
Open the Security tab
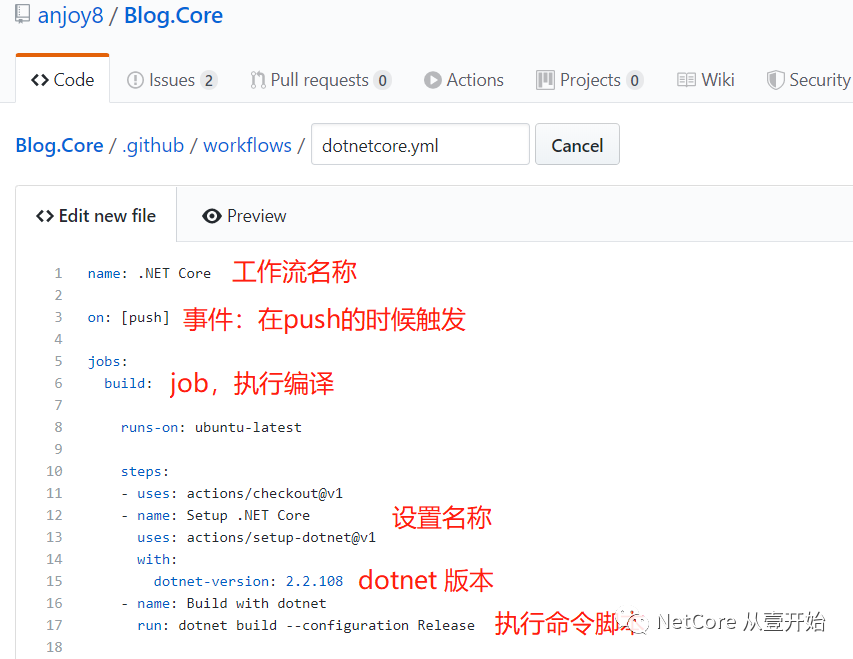tap(809, 80)
